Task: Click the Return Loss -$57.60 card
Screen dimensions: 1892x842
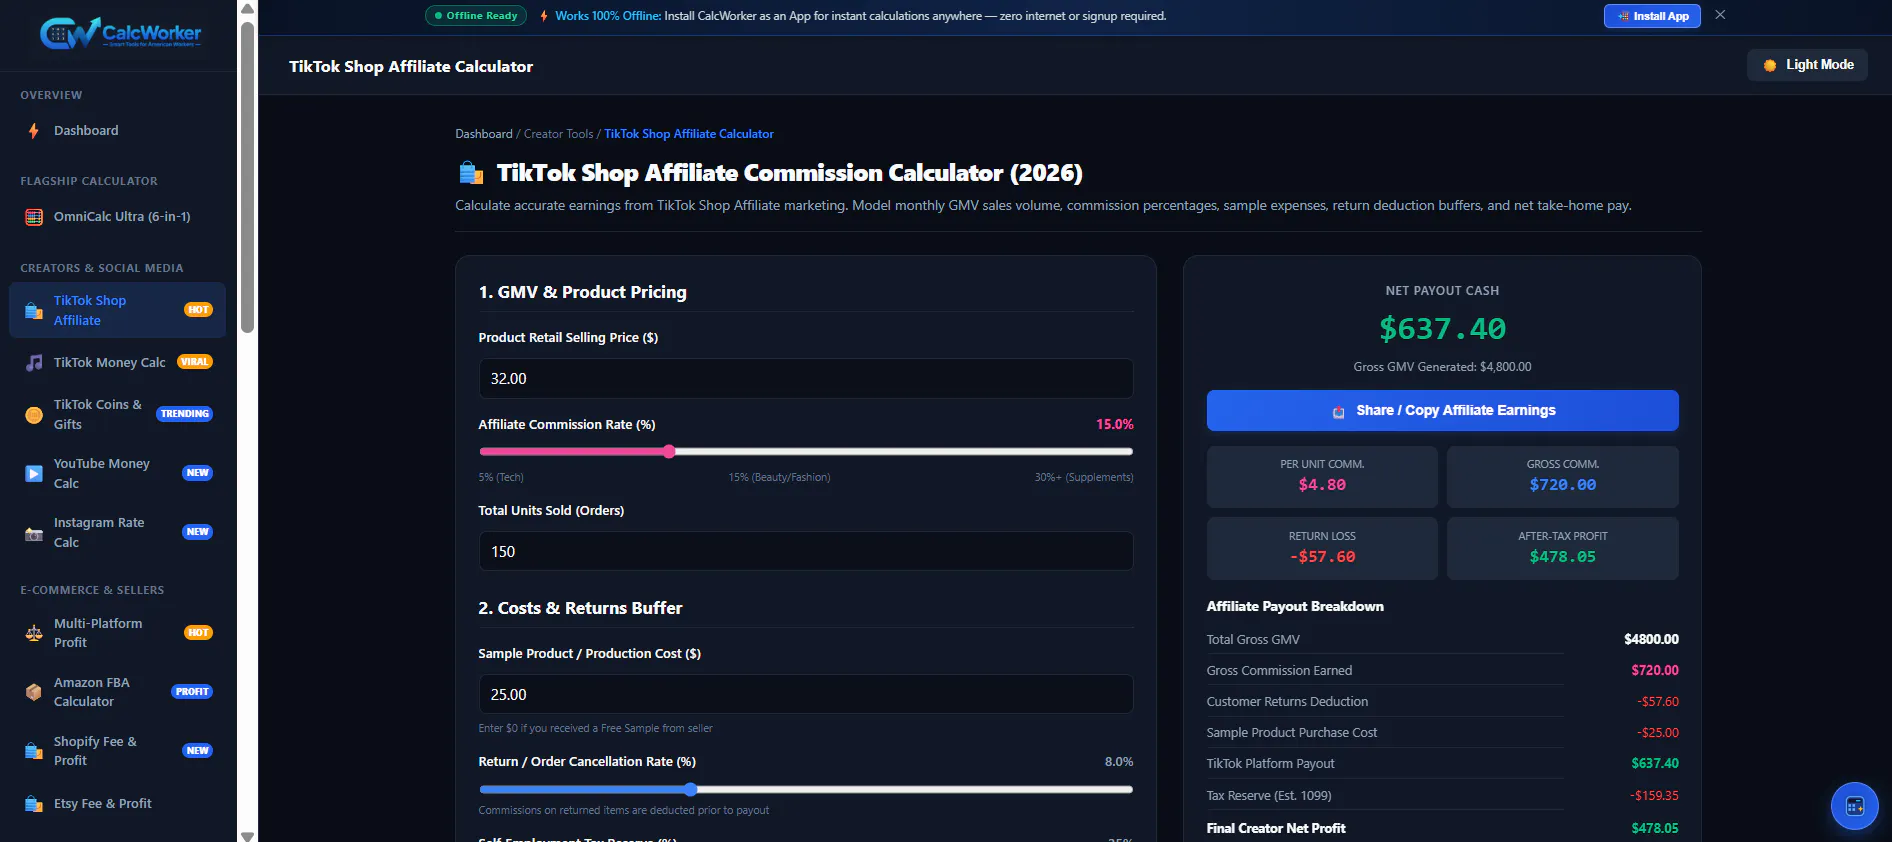Action: coord(1322,548)
